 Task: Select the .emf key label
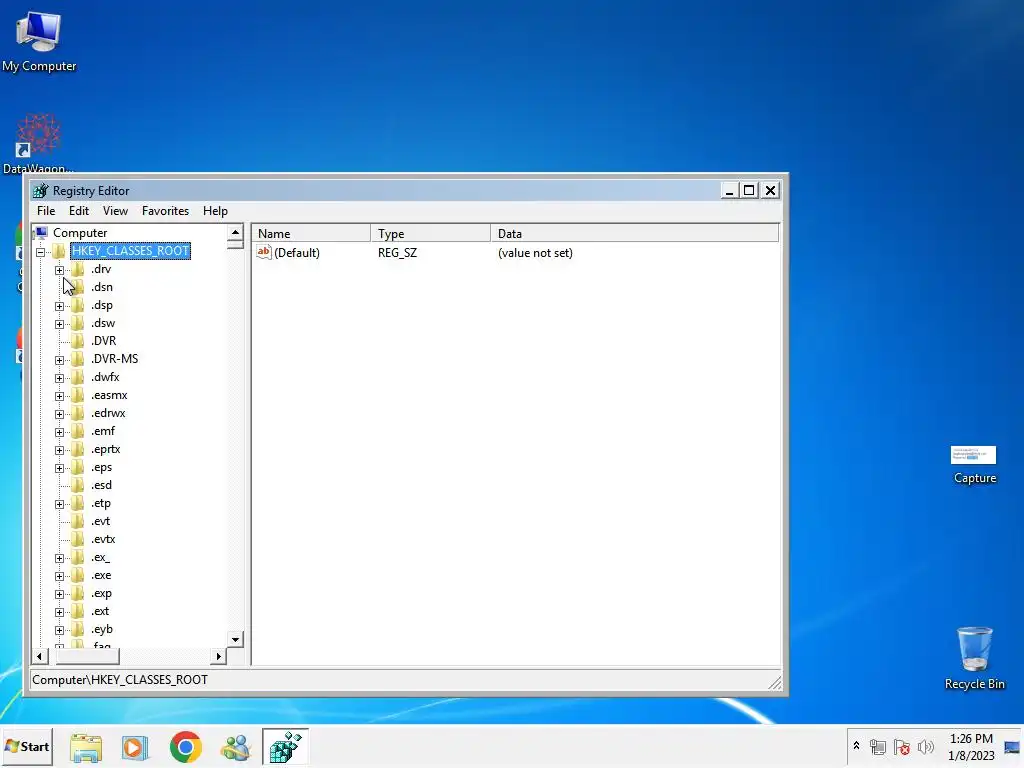(103, 431)
